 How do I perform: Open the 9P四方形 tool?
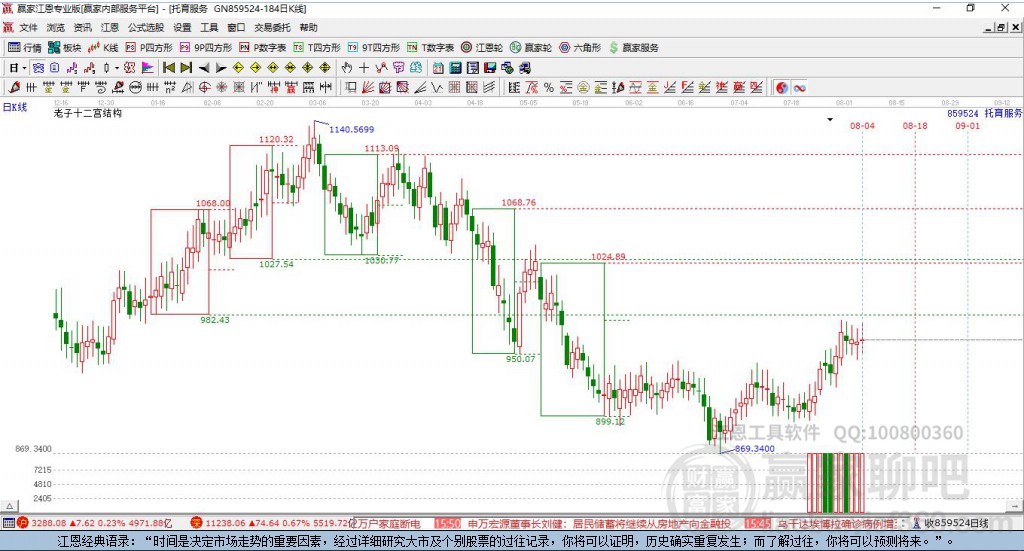tap(206, 48)
